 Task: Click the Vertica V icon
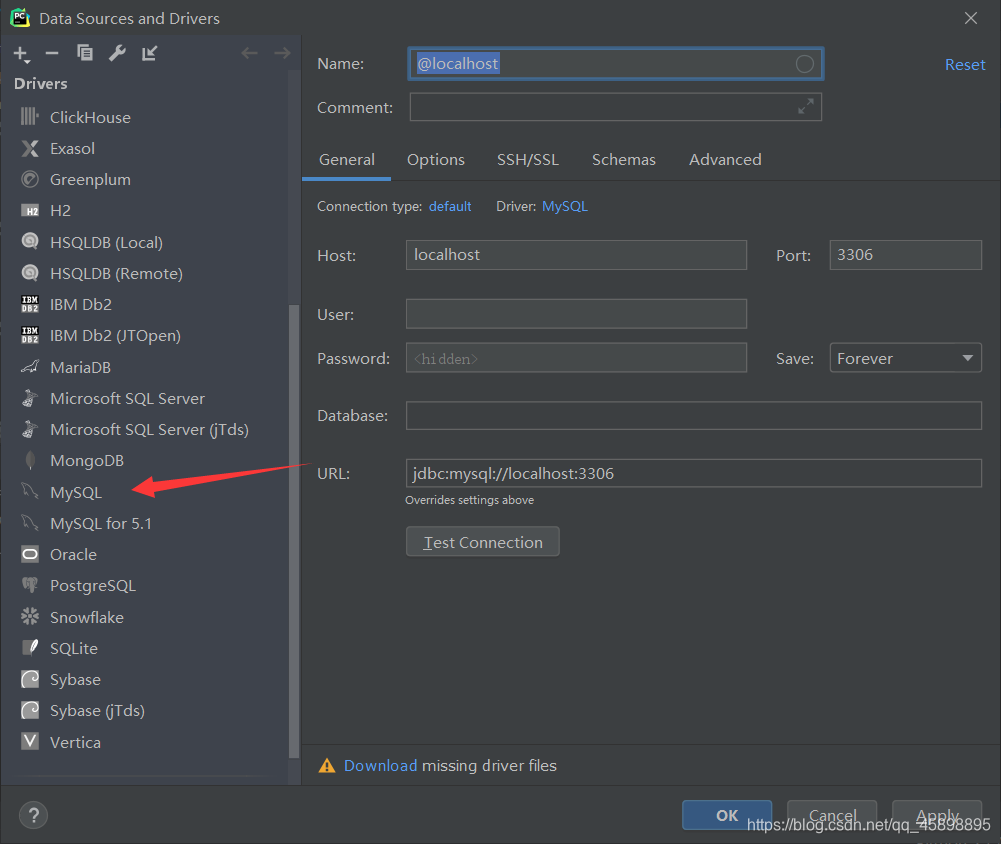(29, 741)
